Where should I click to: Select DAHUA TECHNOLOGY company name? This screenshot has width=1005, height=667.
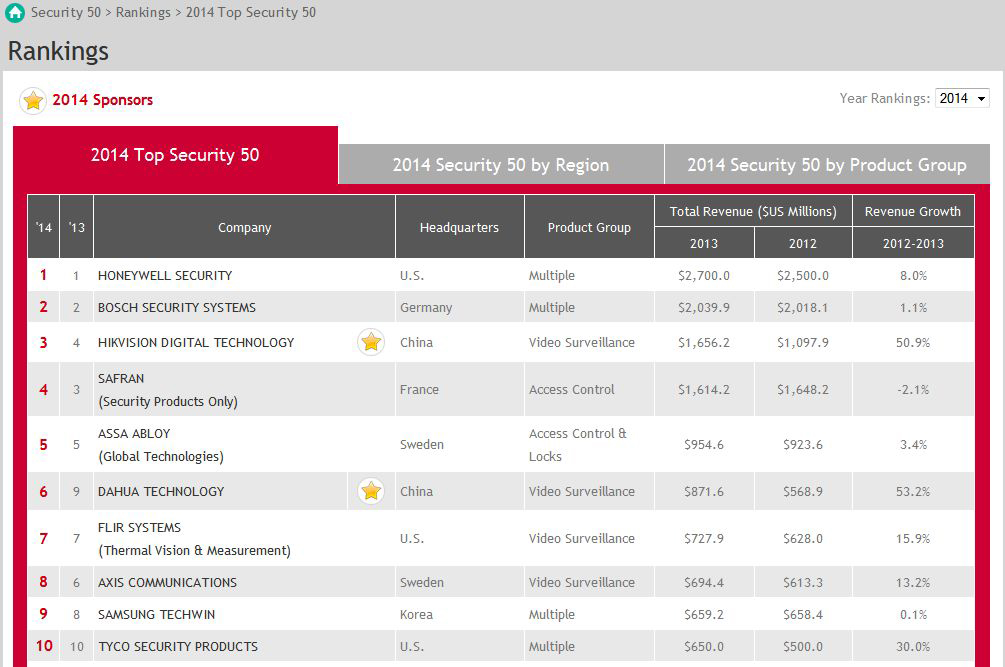[161, 491]
